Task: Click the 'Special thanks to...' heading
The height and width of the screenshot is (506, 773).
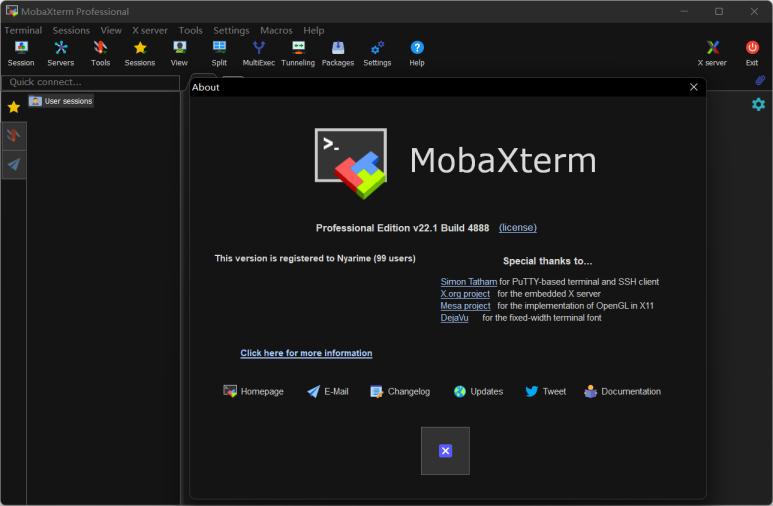Action: [x=547, y=261]
